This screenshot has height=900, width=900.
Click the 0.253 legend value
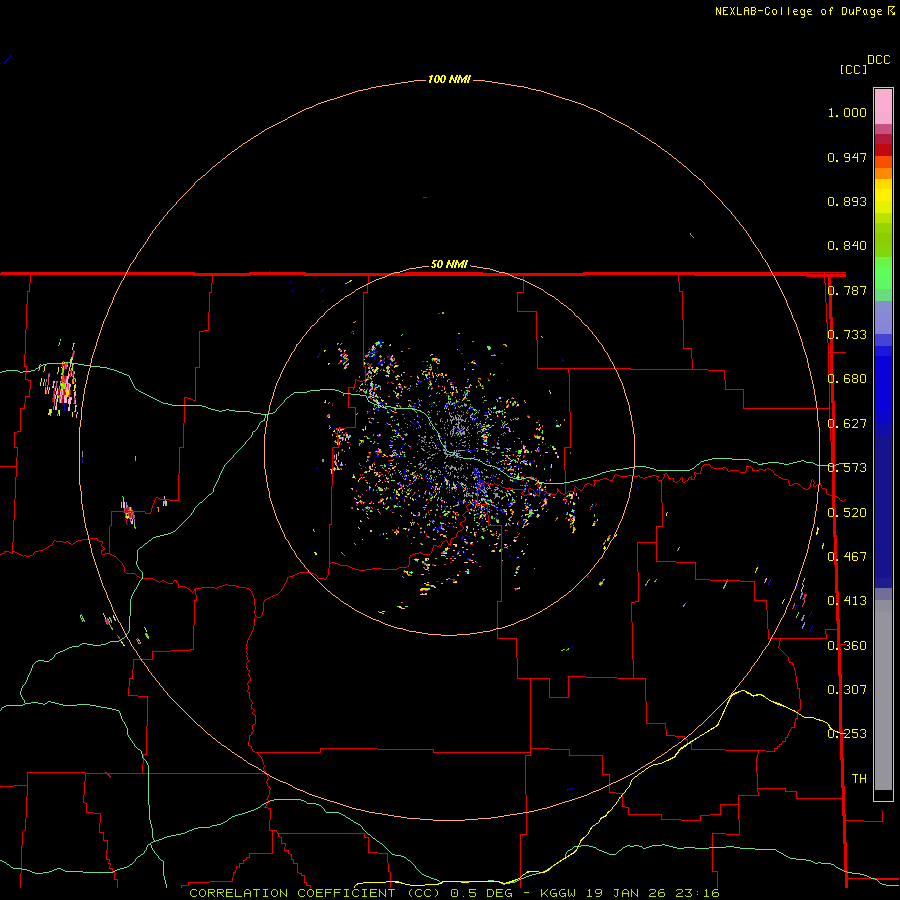point(847,734)
